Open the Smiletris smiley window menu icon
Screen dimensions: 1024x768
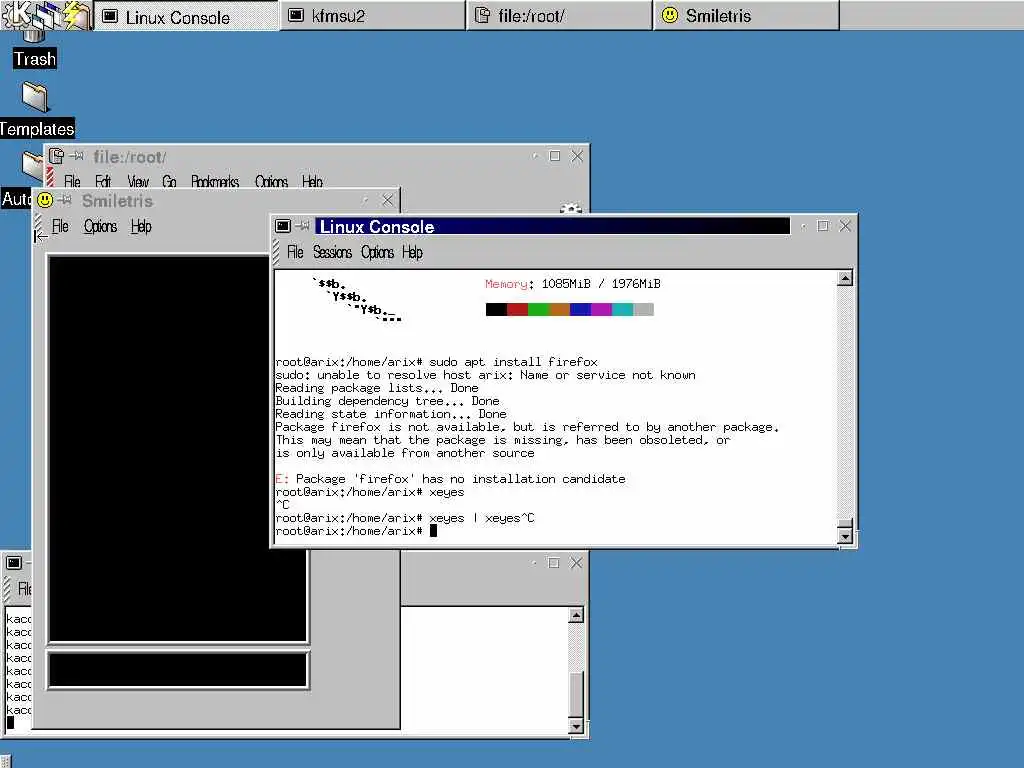[45, 200]
